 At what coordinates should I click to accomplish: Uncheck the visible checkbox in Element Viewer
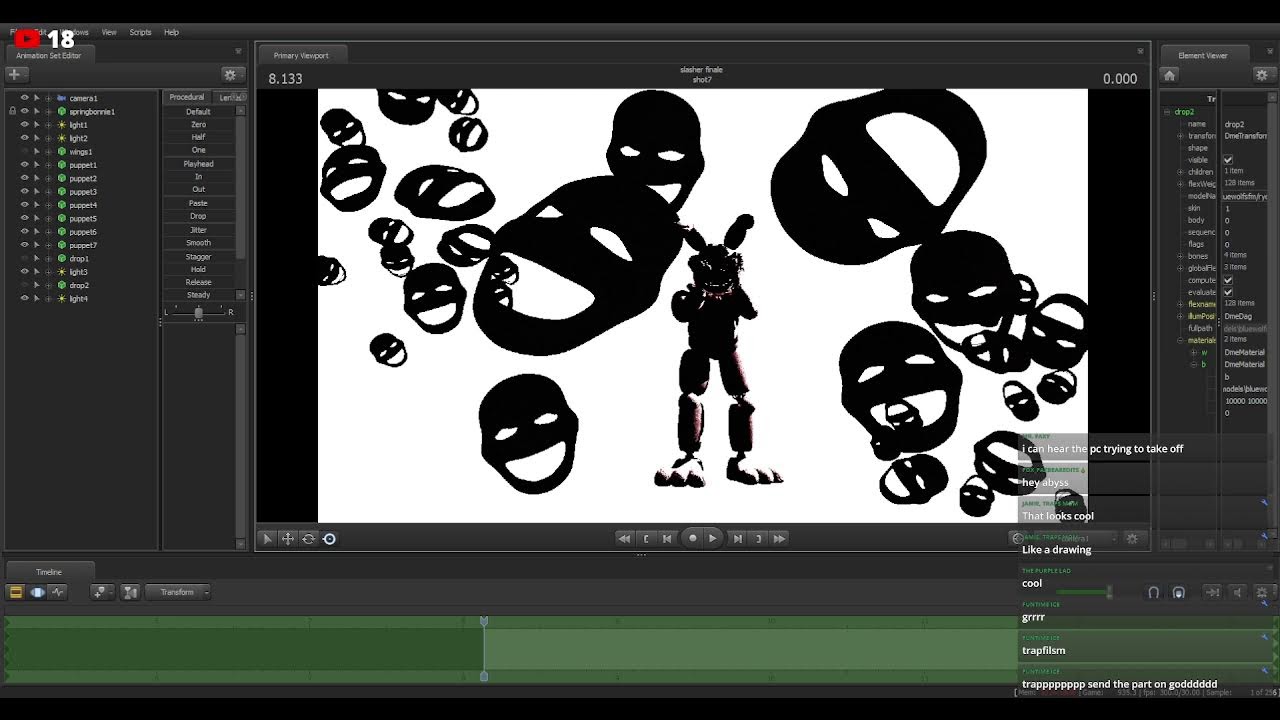click(1228, 160)
